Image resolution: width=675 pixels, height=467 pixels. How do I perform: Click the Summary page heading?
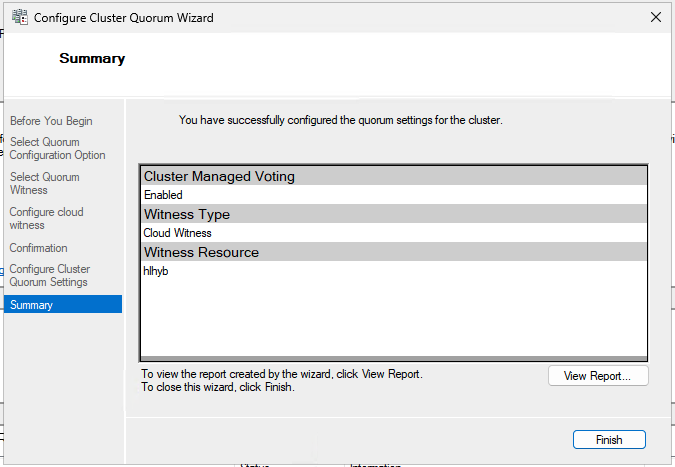tap(92, 59)
